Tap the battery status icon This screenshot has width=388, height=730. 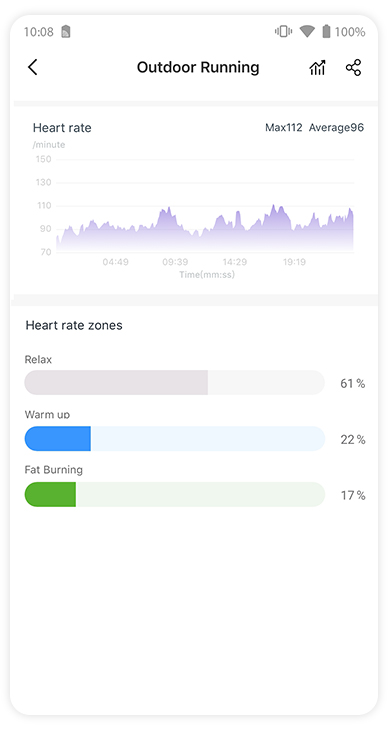click(x=326, y=32)
